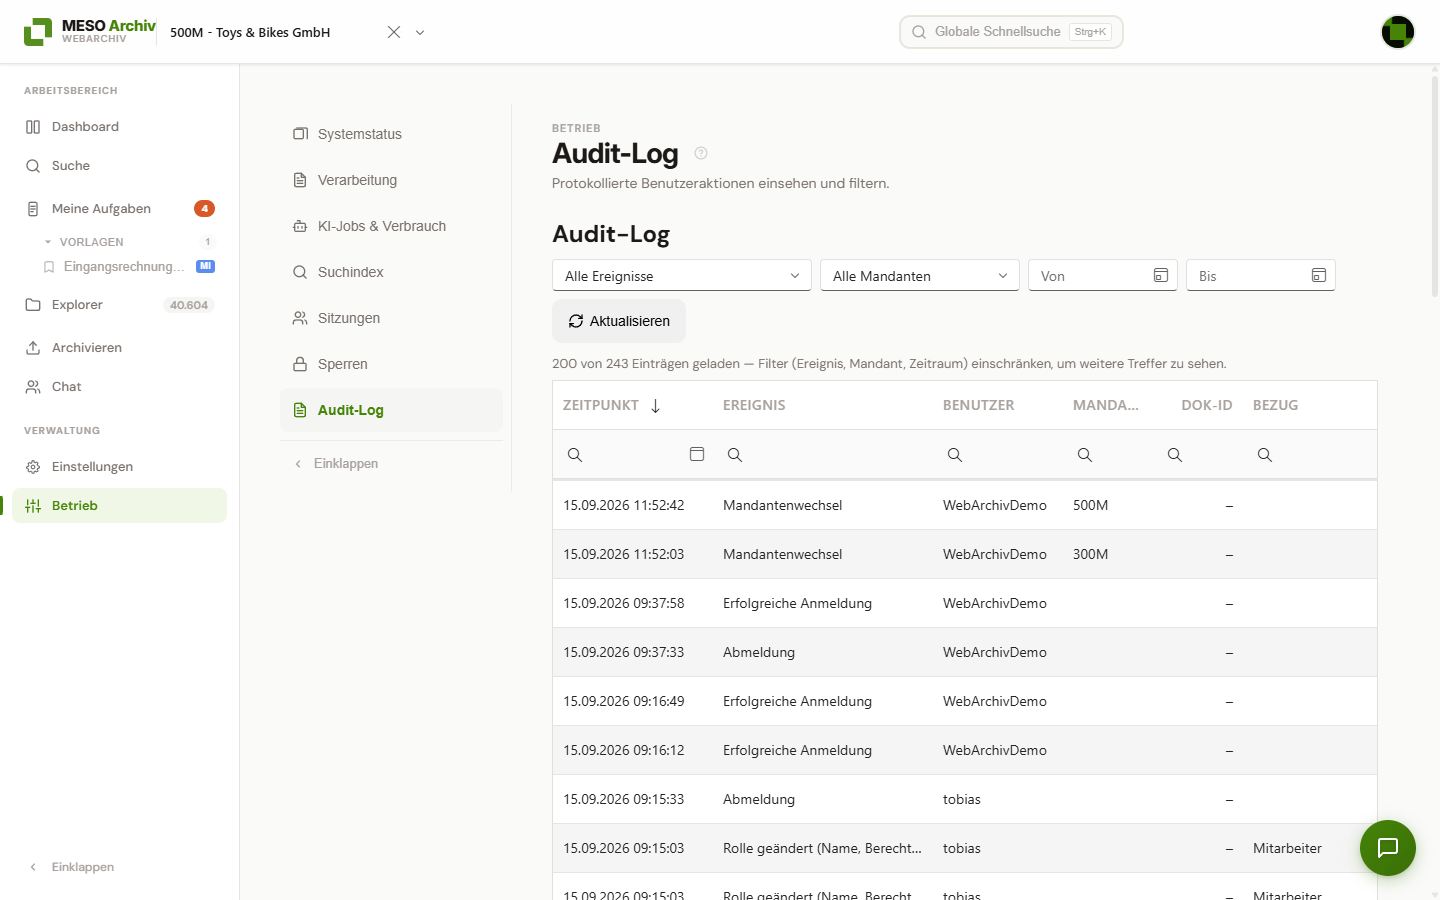The height and width of the screenshot is (900, 1440).
Task: Click search icon in Mandant column filter
Action: pos(1085,455)
